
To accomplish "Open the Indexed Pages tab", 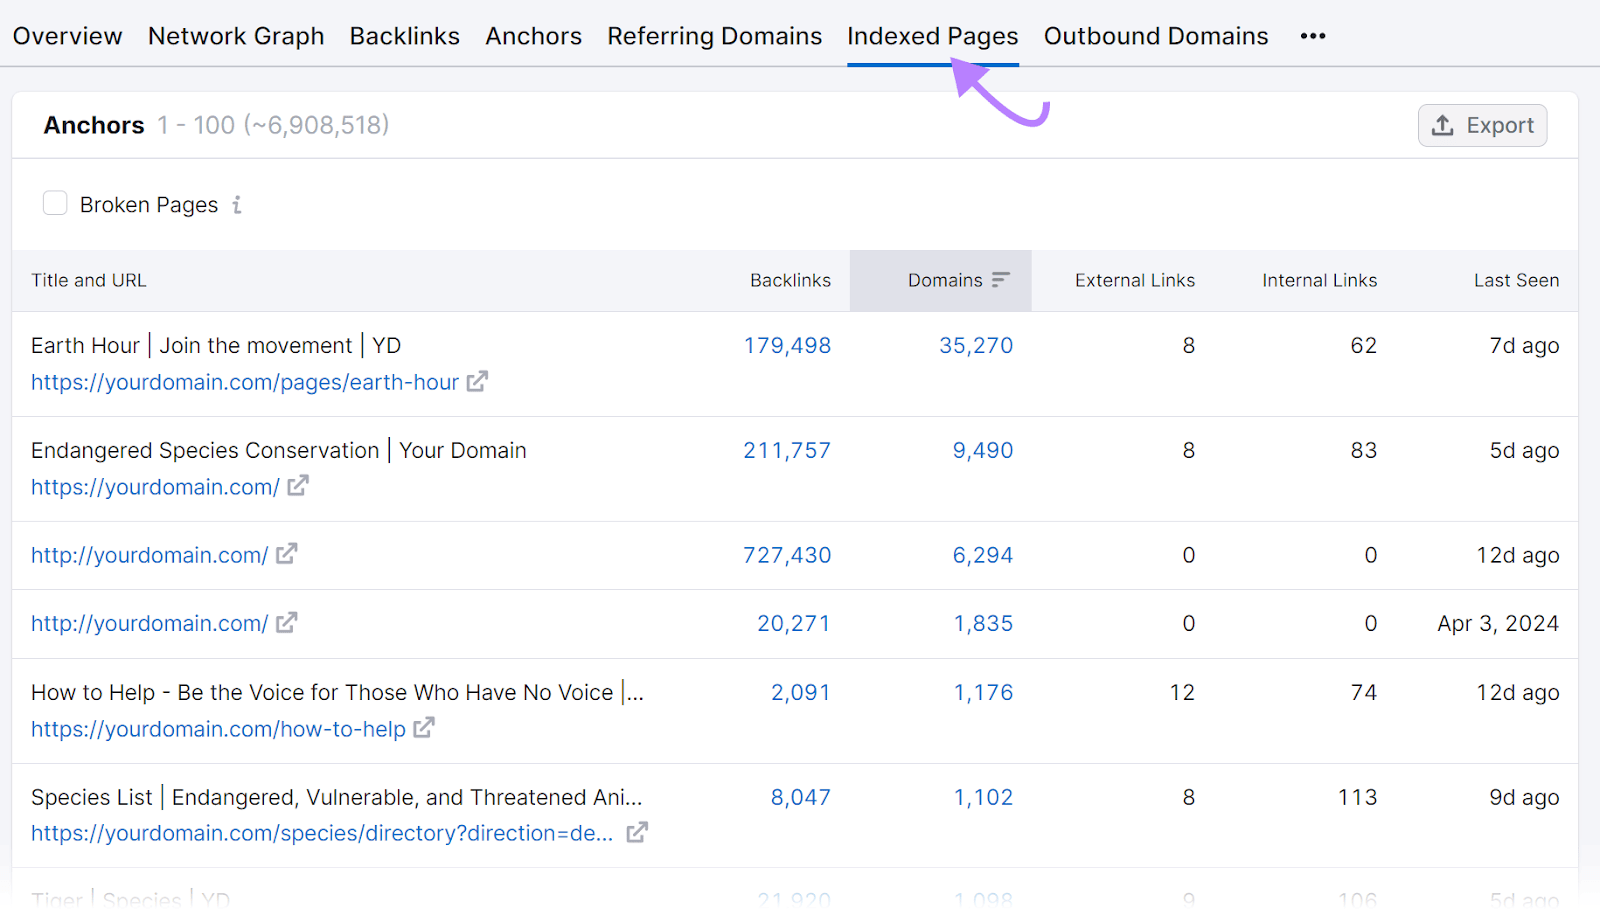I will (x=932, y=36).
